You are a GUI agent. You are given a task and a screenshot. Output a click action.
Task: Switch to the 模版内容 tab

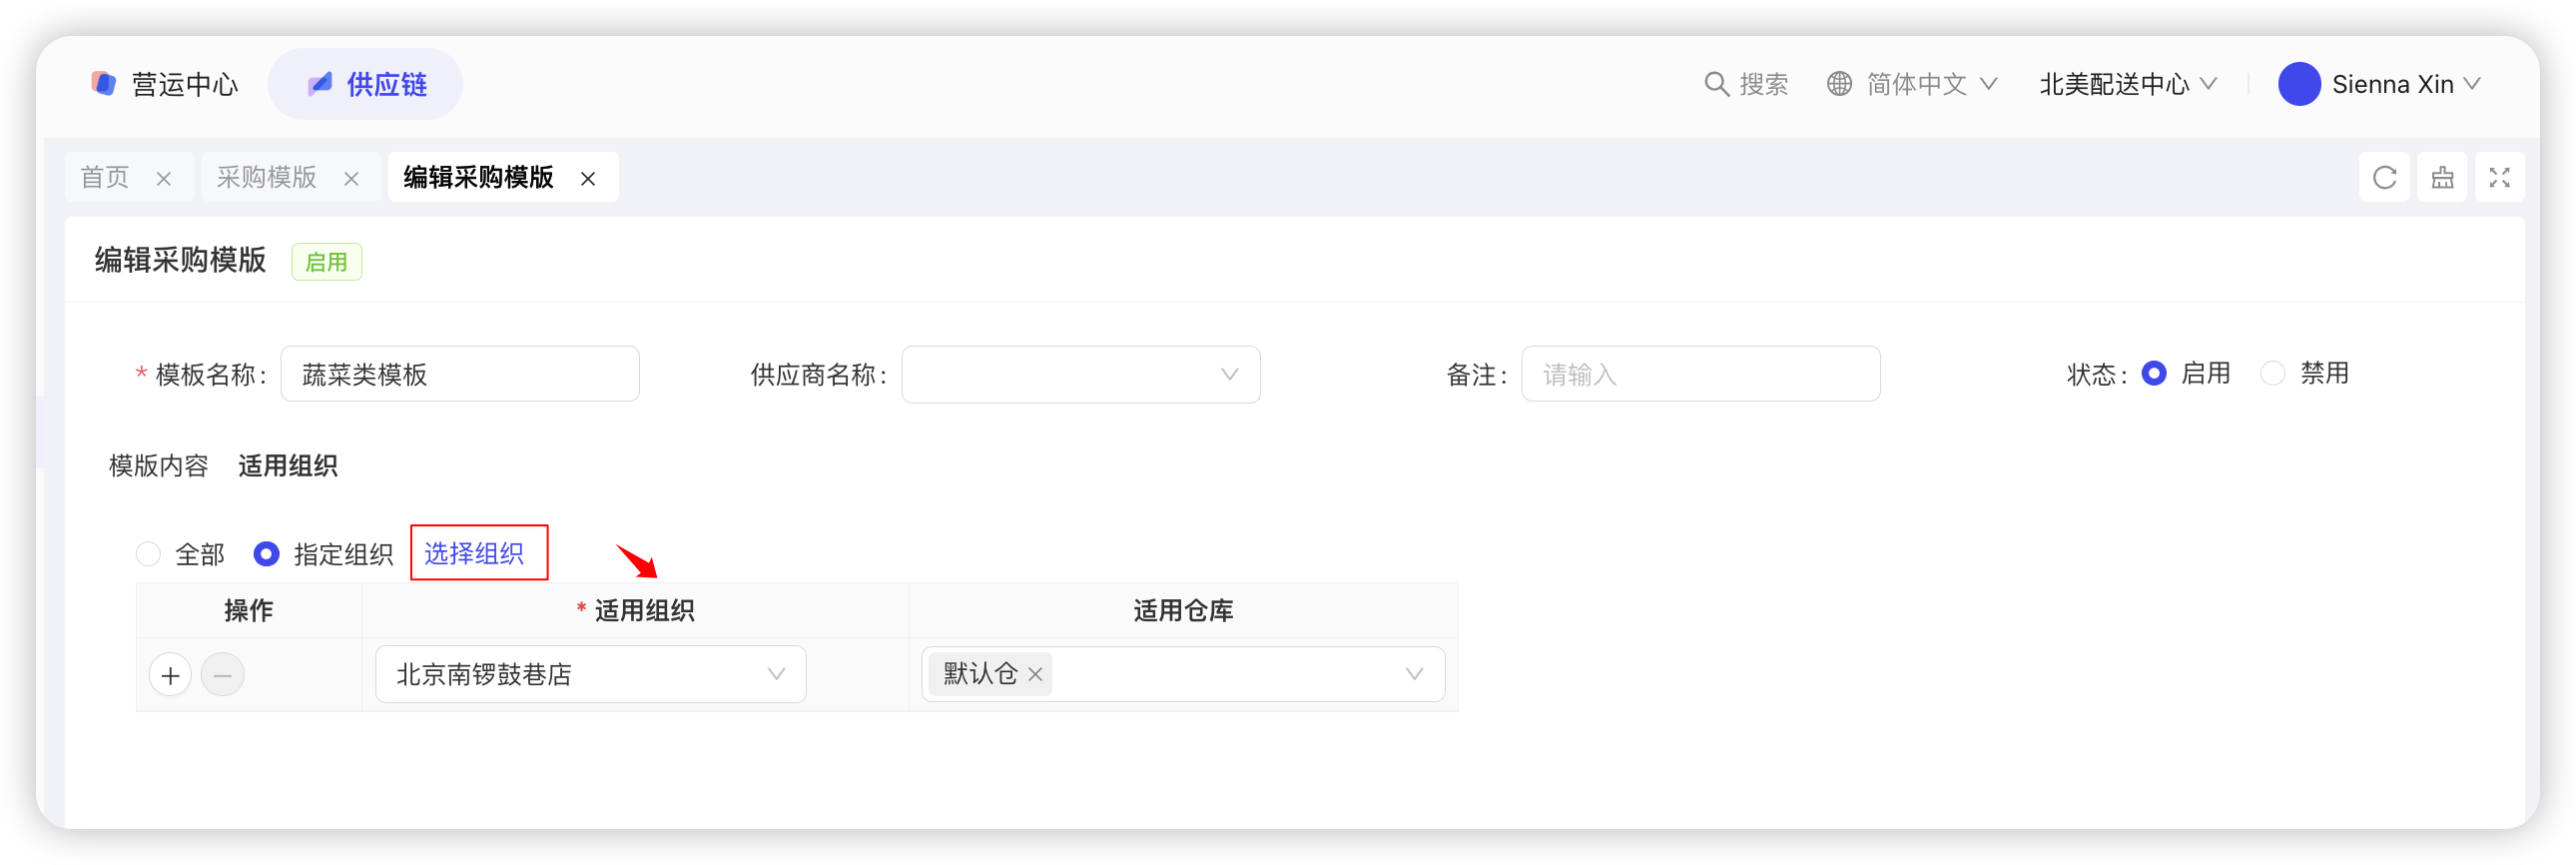coord(158,466)
